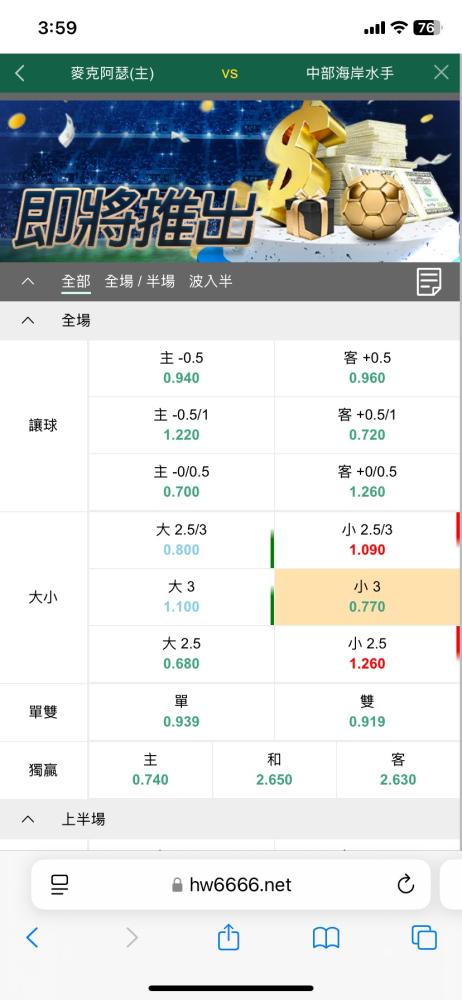Go forward in Safari toolbar
This screenshot has width=462, height=1000.
(x=131, y=938)
